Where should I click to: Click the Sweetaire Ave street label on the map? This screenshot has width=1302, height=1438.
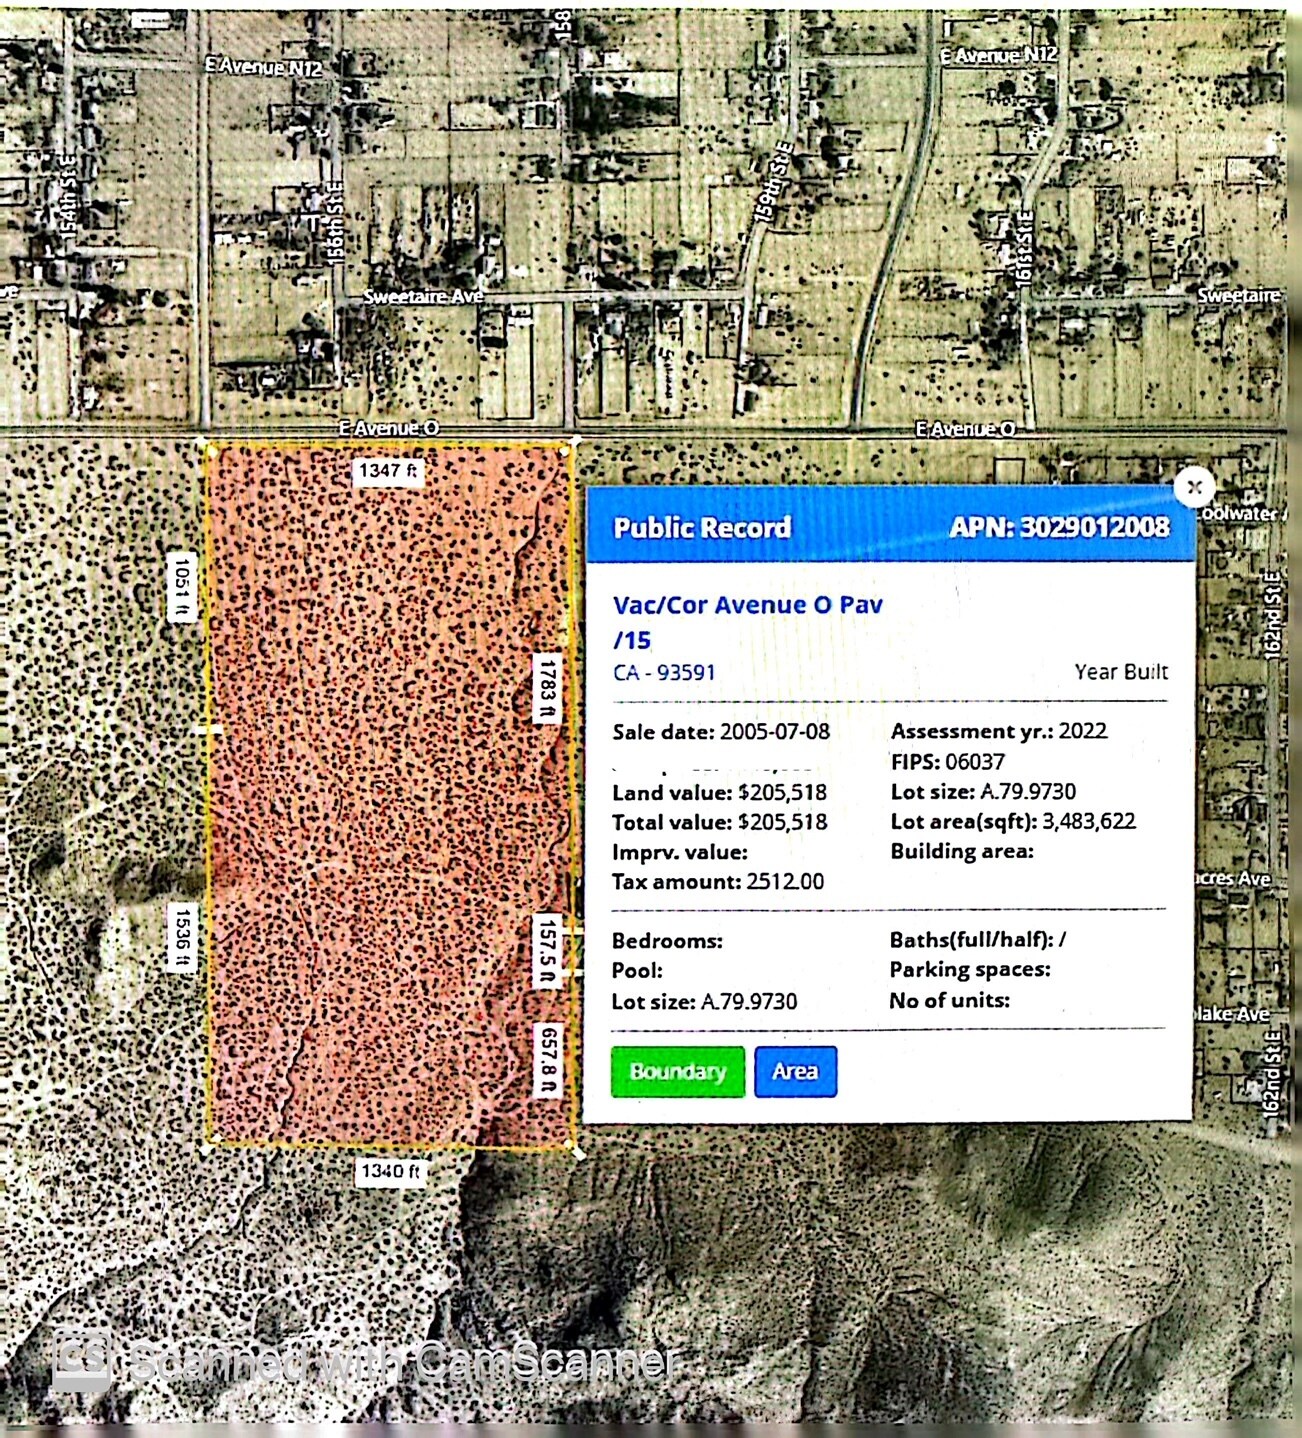pyautogui.click(x=422, y=297)
